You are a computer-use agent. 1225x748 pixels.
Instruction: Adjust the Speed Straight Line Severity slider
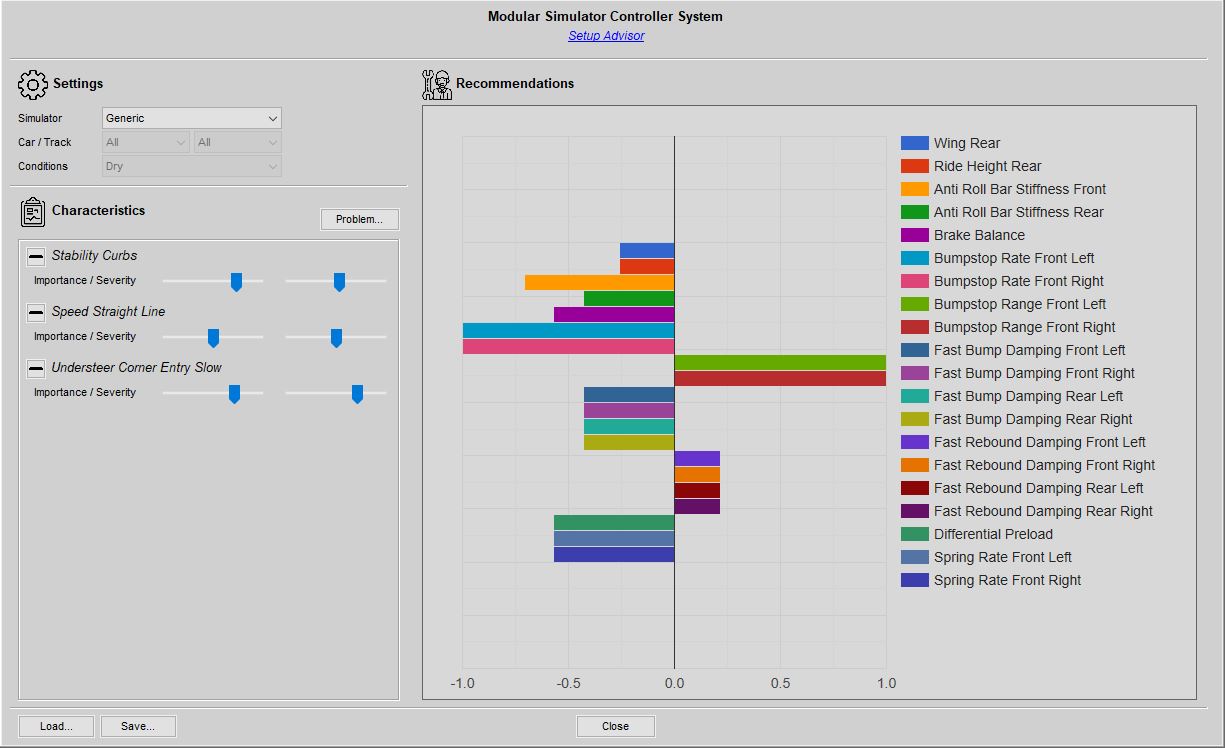[x=336, y=337]
